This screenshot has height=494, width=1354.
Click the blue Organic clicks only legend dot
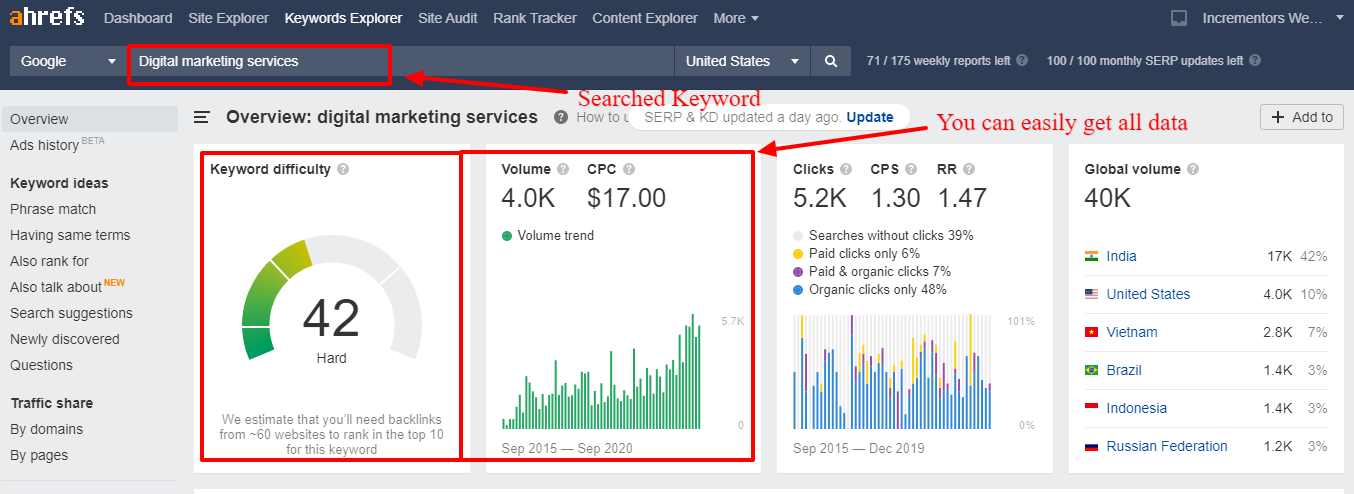(798, 290)
